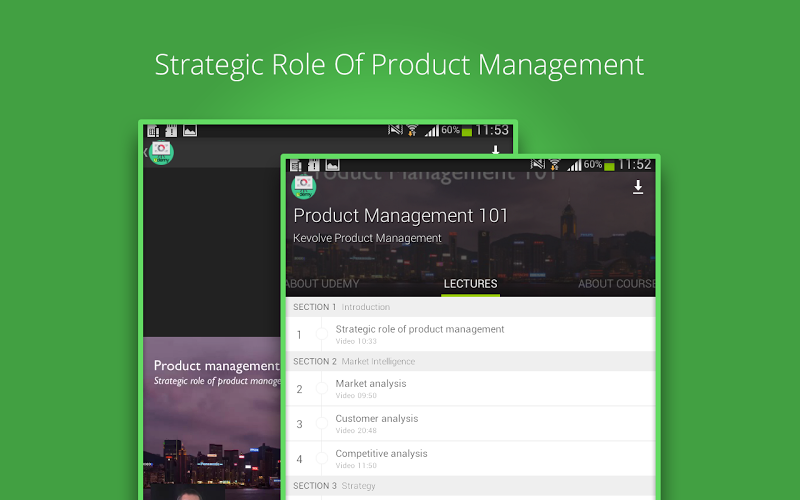The width and height of the screenshot is (800, 500).
Task: Open the Competitive analysis lecture
Action: (x=470, y=459)
